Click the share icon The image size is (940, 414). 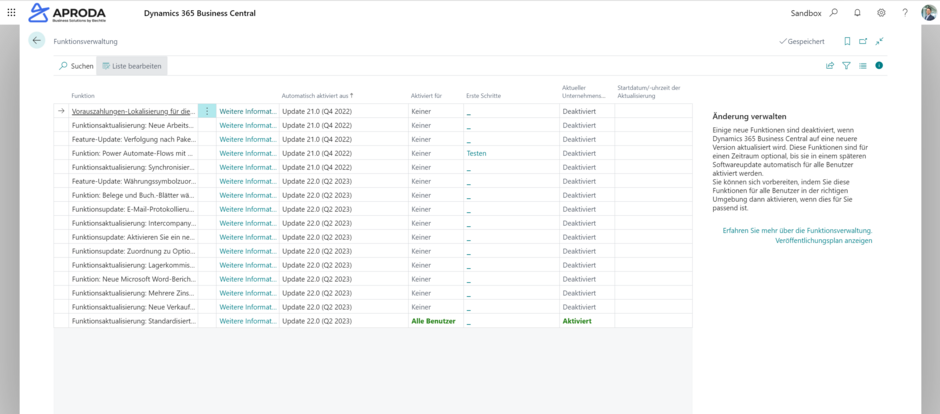click(x=830, y=66)
